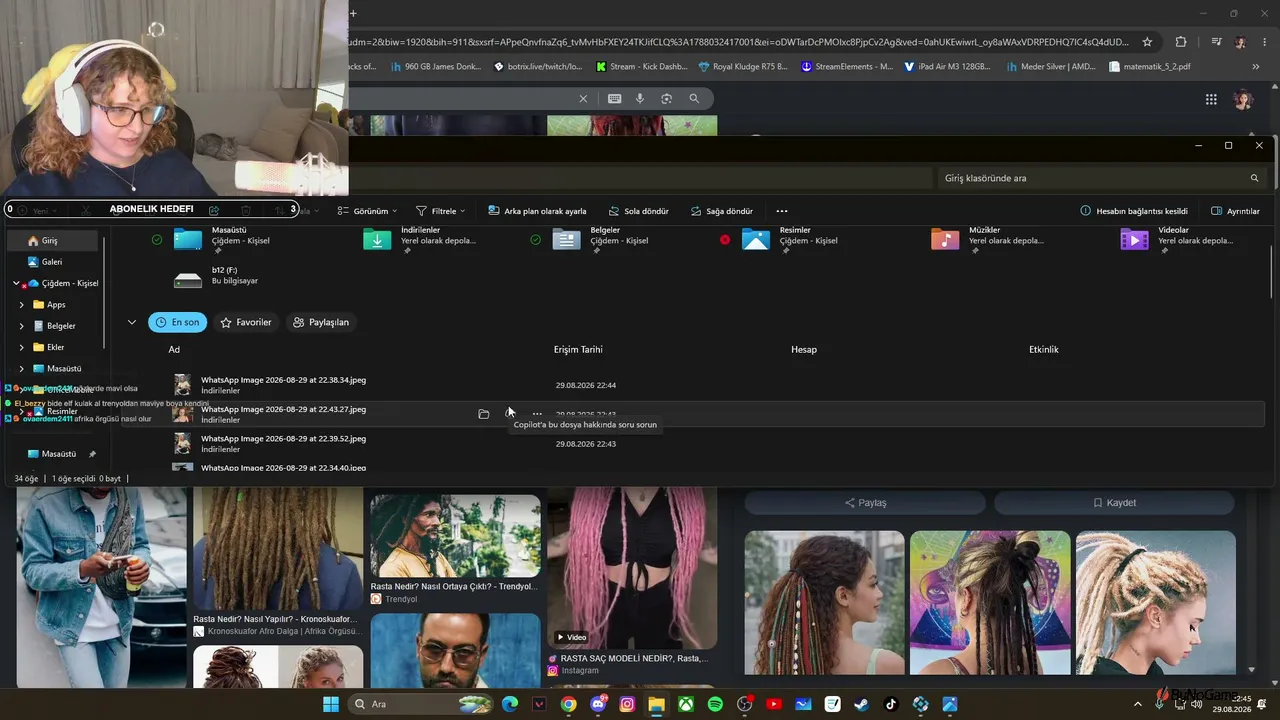This screenshot has width=1280, height=720.
Task: Select Giriş in the navigation pane
Action: [53, 241]
